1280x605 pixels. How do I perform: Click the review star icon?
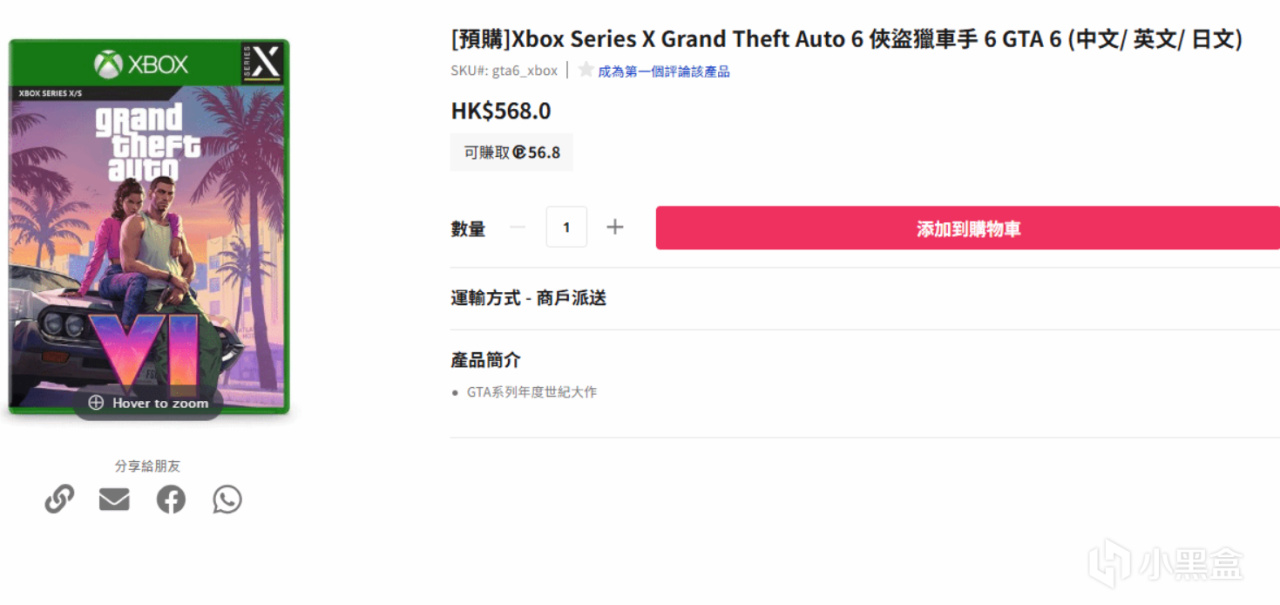(x=586, y=70)
